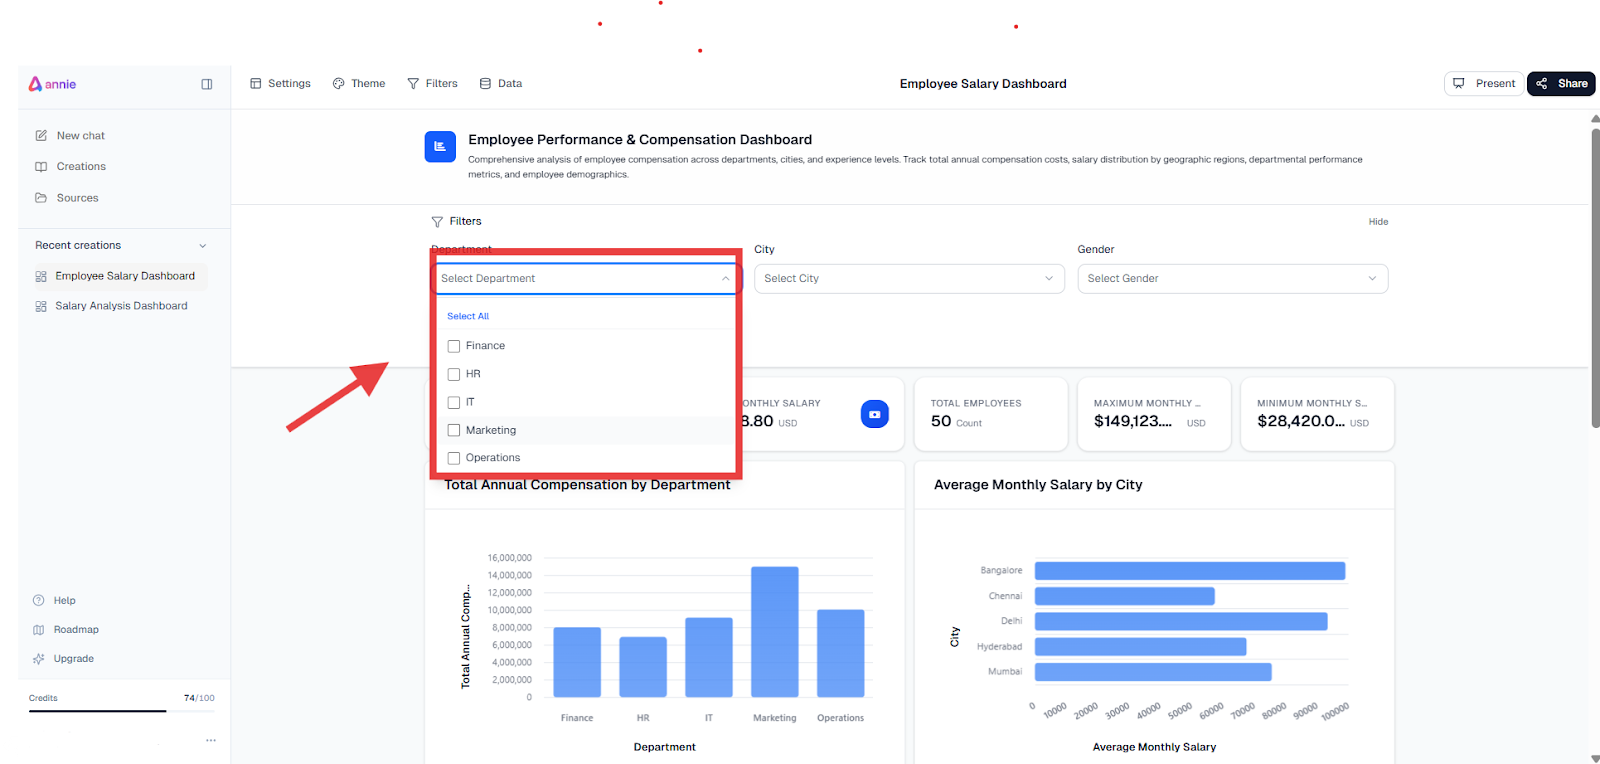Image resolution: width=1600 pixels, height=764 pixels.
Task: Open New chat from sidebar
Action: (x=80, y=136)
